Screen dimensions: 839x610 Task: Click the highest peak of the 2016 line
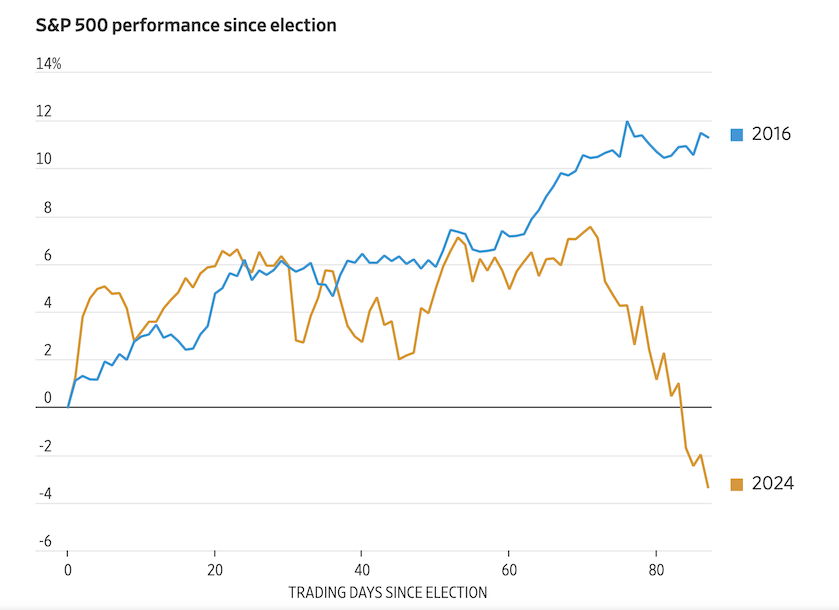pyautogui.click(x=627, y=122)
